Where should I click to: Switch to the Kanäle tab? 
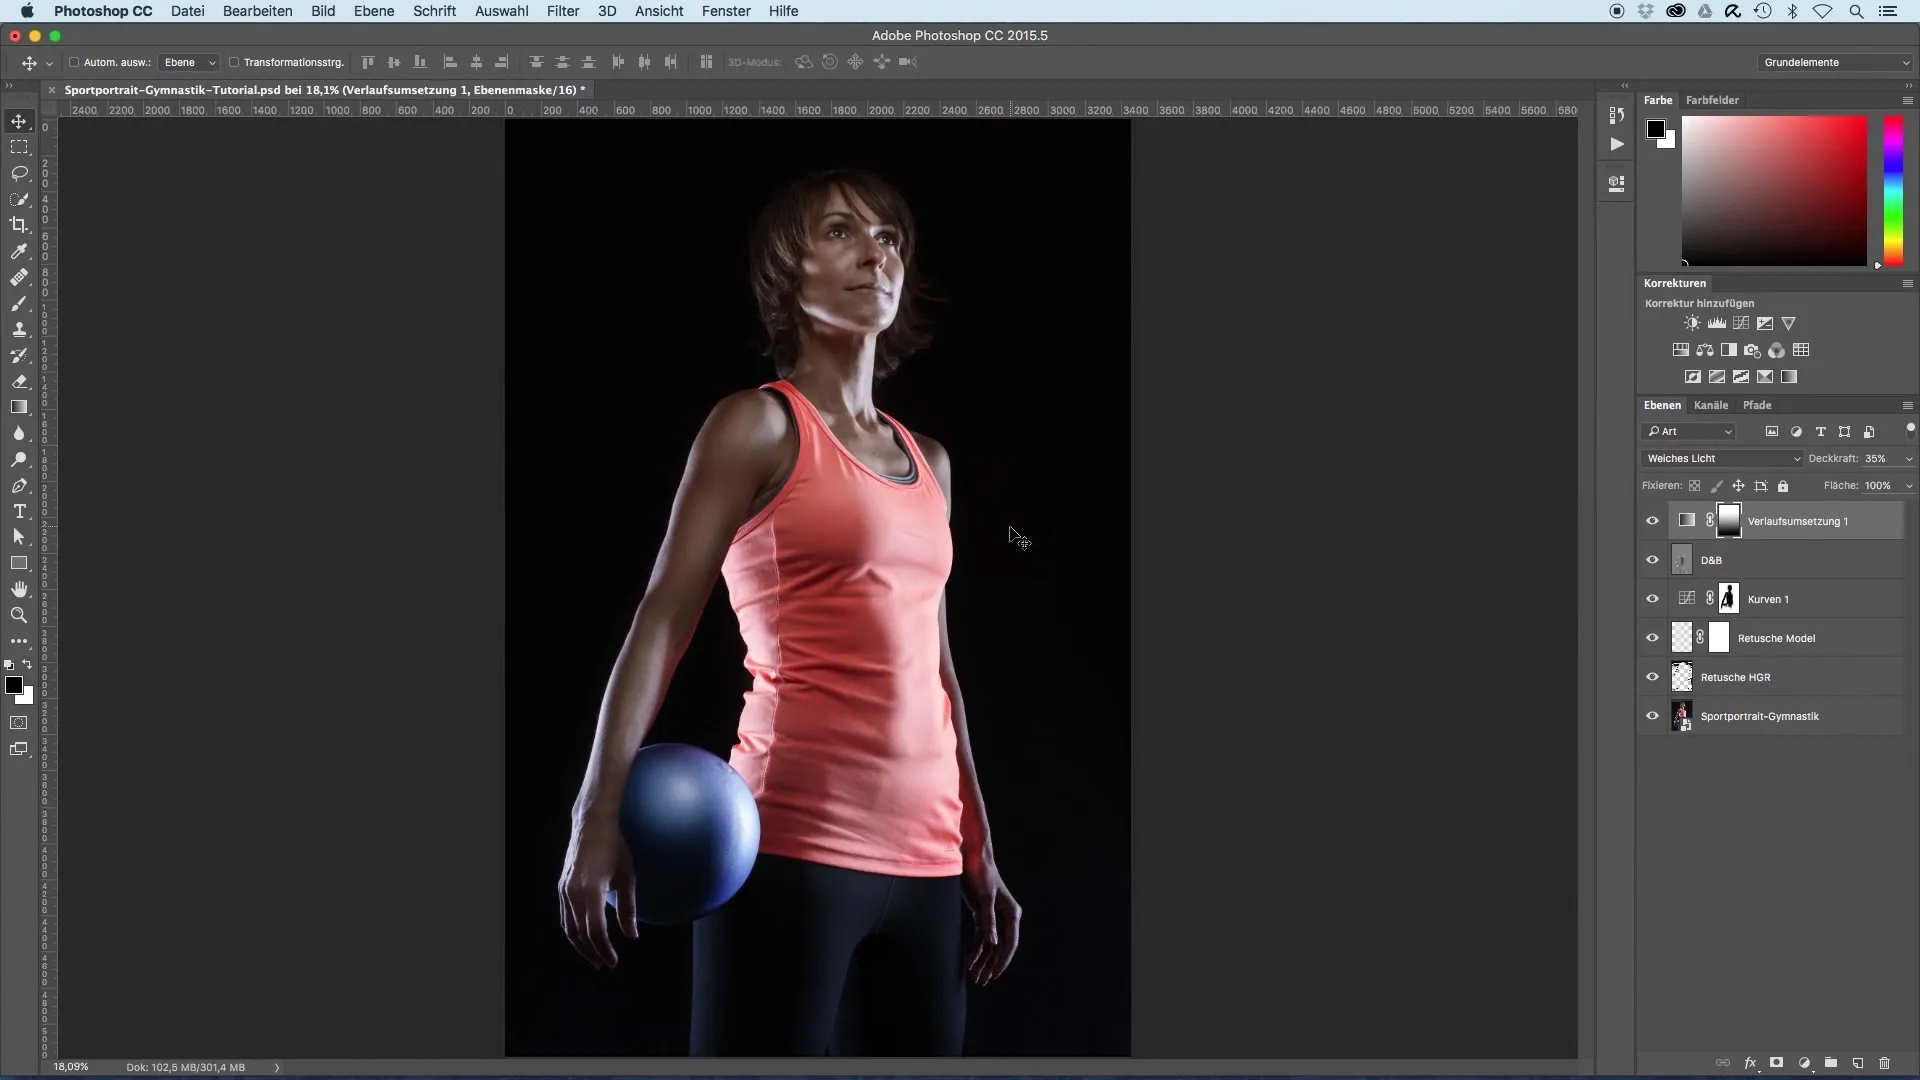point(1711,405)
